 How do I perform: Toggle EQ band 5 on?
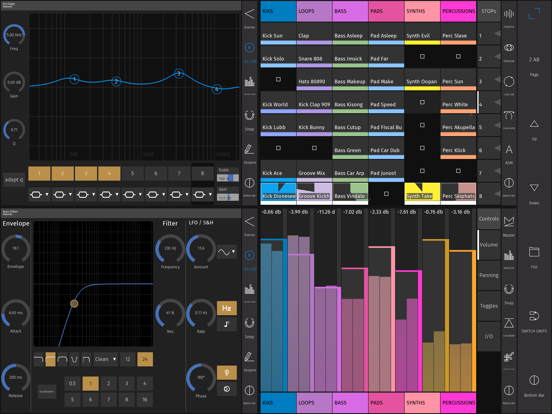[x=132, y=173]
